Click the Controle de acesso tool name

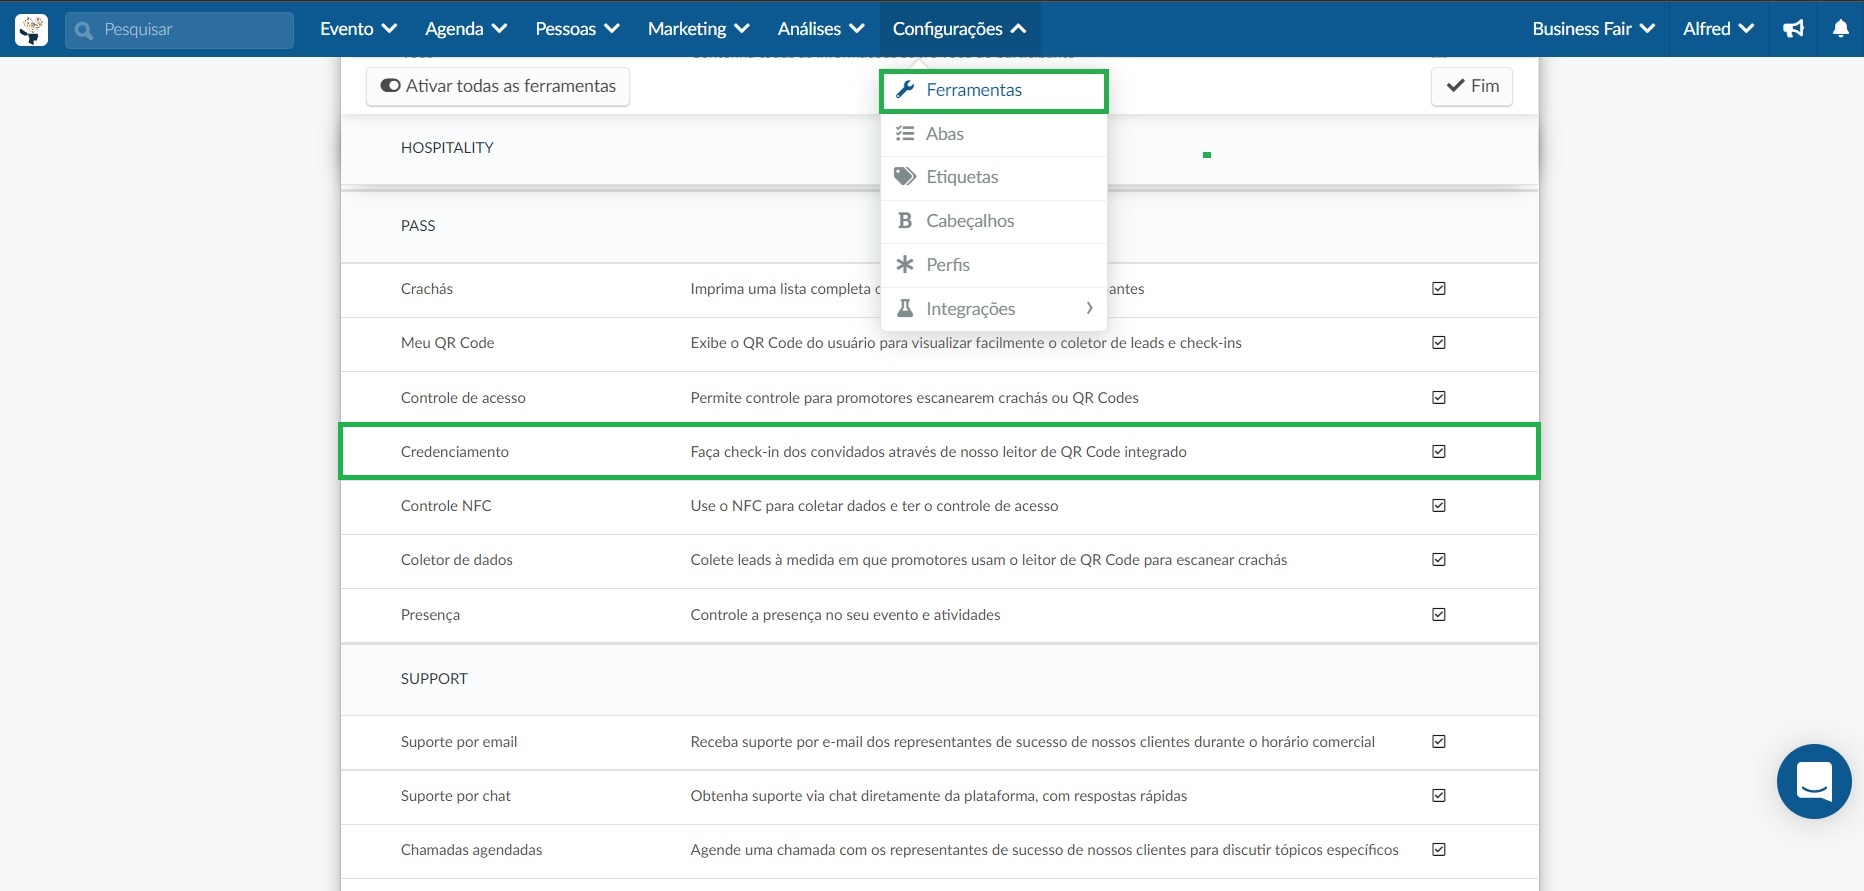click(x=463, y=398)
